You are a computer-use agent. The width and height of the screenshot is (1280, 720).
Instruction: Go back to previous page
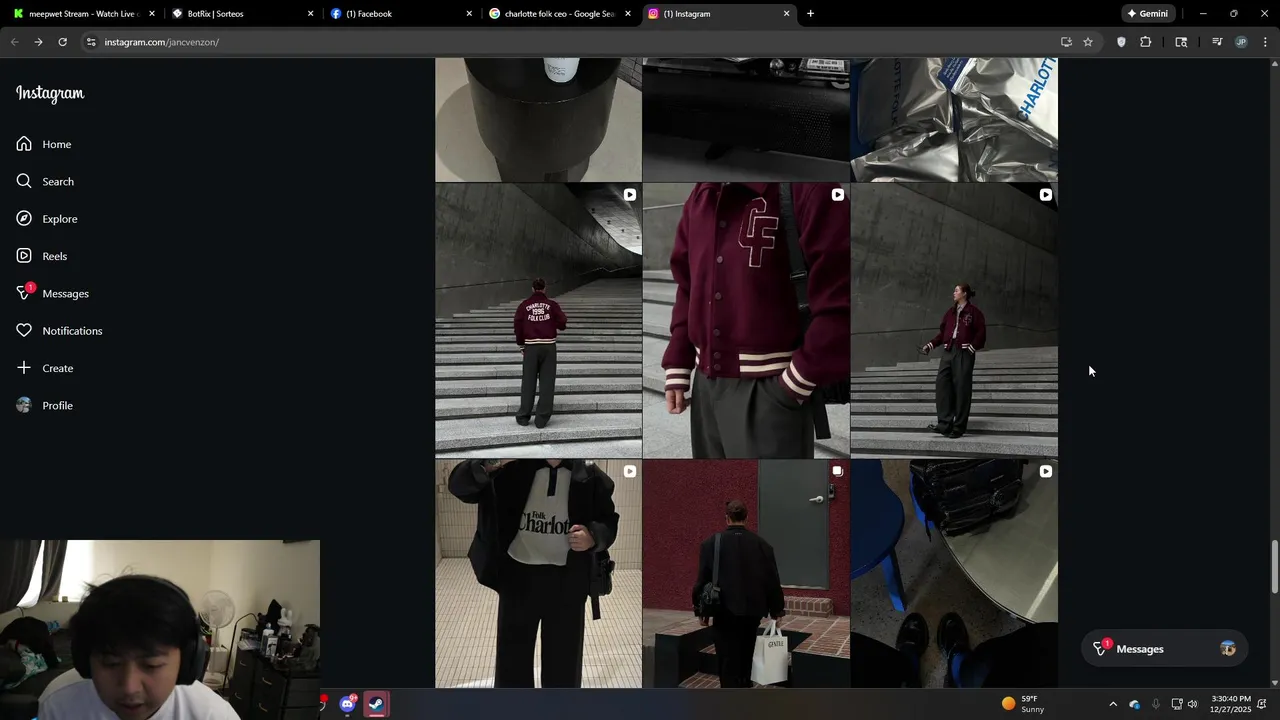[x=14, y=42]
